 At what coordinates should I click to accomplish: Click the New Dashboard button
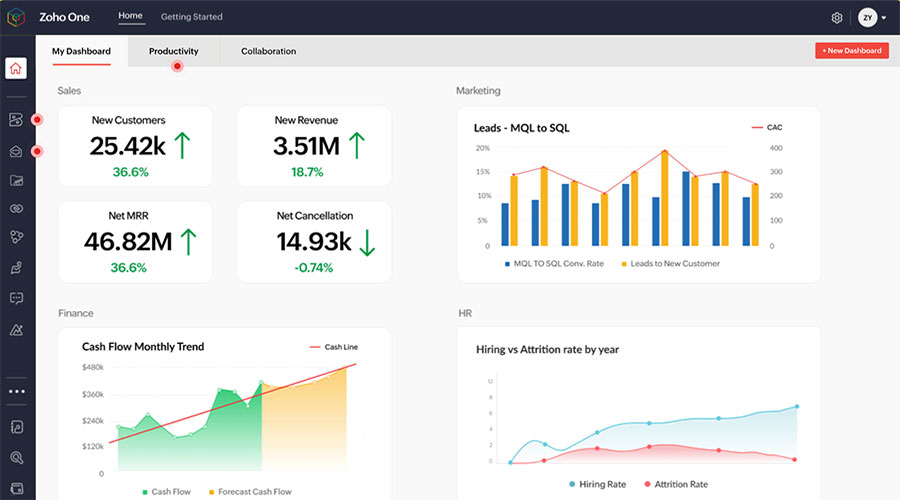[851, 50]
